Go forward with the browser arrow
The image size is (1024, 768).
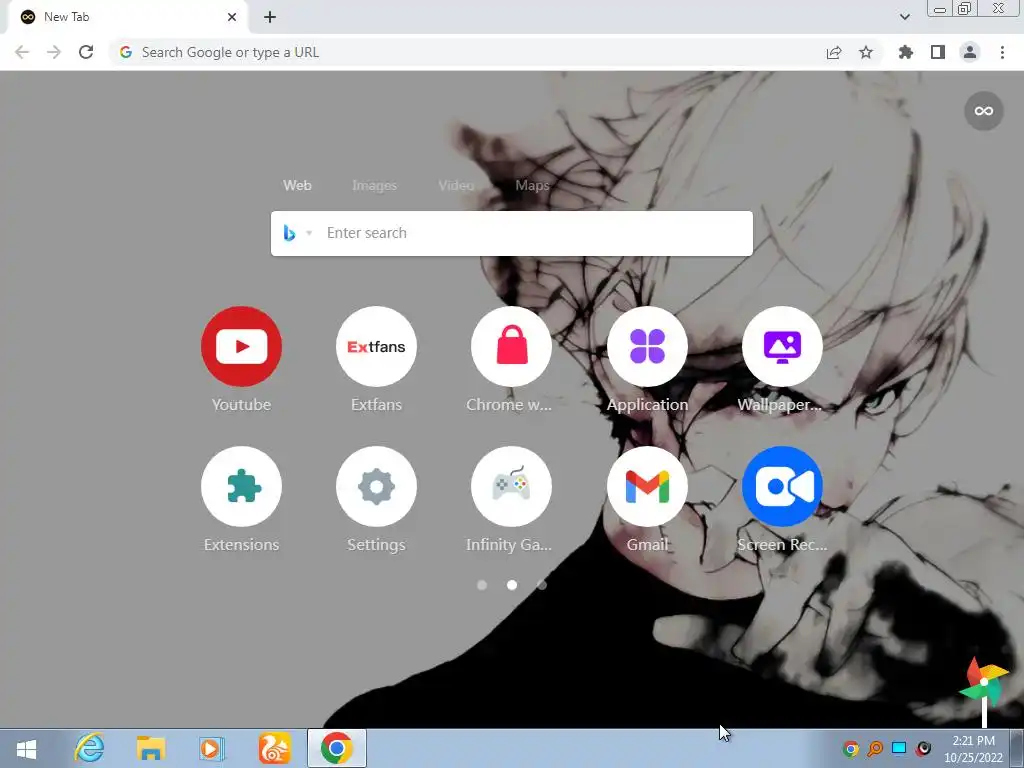54,52
